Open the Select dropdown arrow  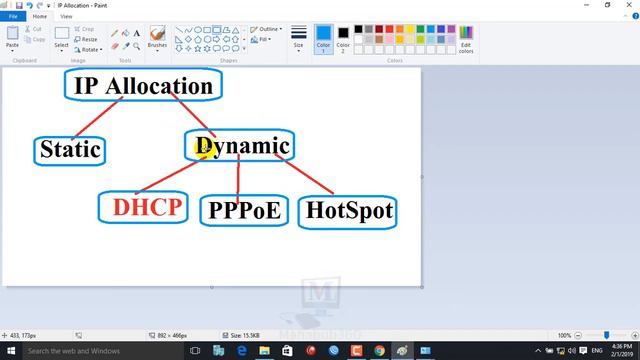coord(61,51)
